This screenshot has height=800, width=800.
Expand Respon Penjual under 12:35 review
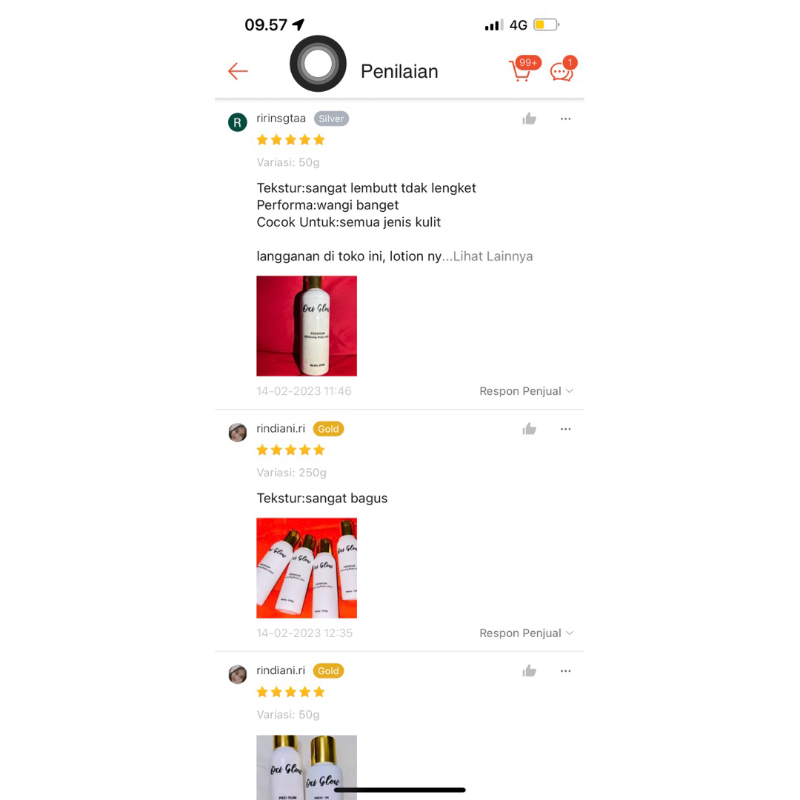(x=526, y=633)
